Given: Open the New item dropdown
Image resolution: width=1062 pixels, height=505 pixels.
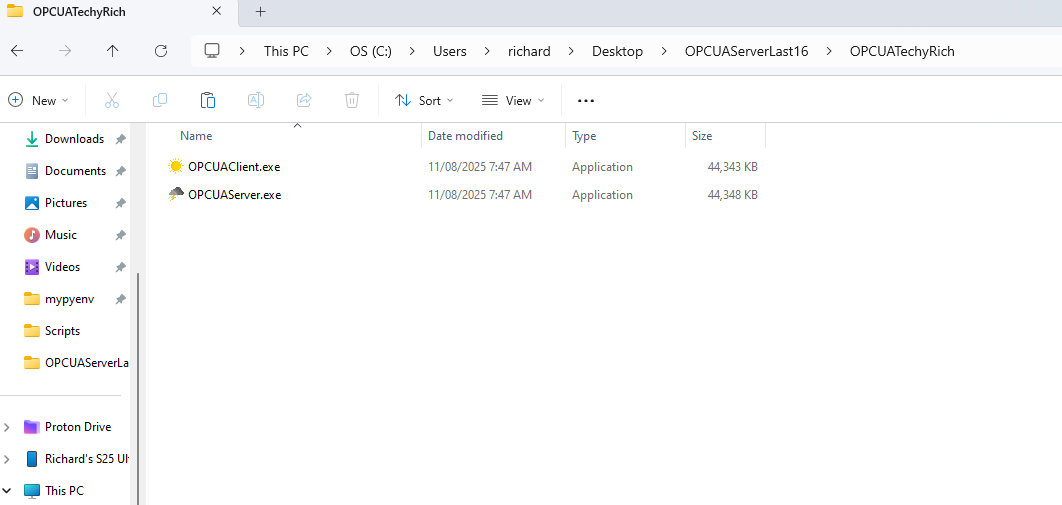Looking at the screenshot, I should point(39,100).
